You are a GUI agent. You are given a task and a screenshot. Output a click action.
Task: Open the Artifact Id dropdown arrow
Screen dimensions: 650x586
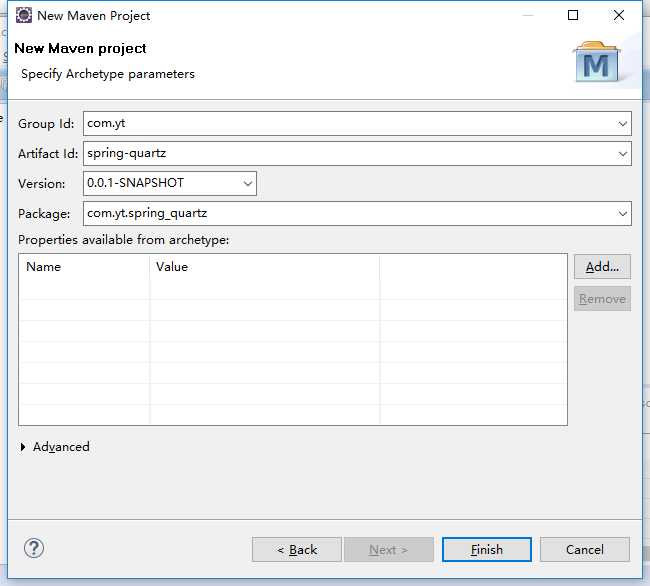(622, 154)
